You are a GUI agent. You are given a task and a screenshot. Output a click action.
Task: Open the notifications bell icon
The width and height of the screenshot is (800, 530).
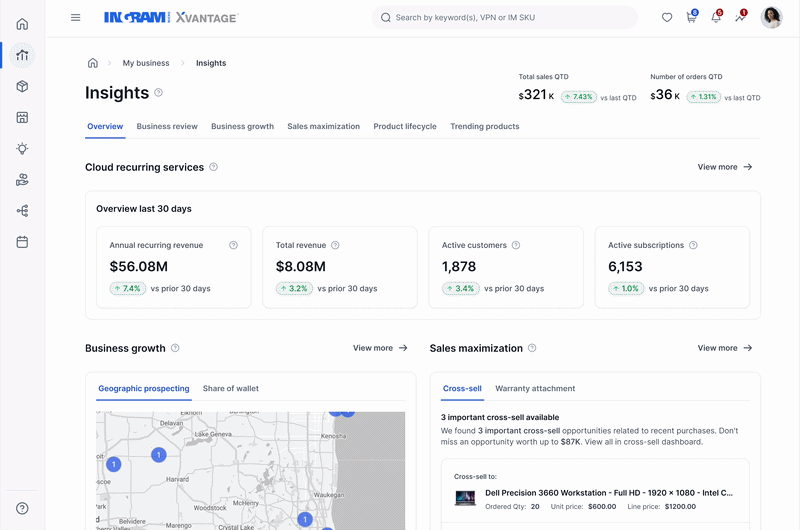point(716,17)
